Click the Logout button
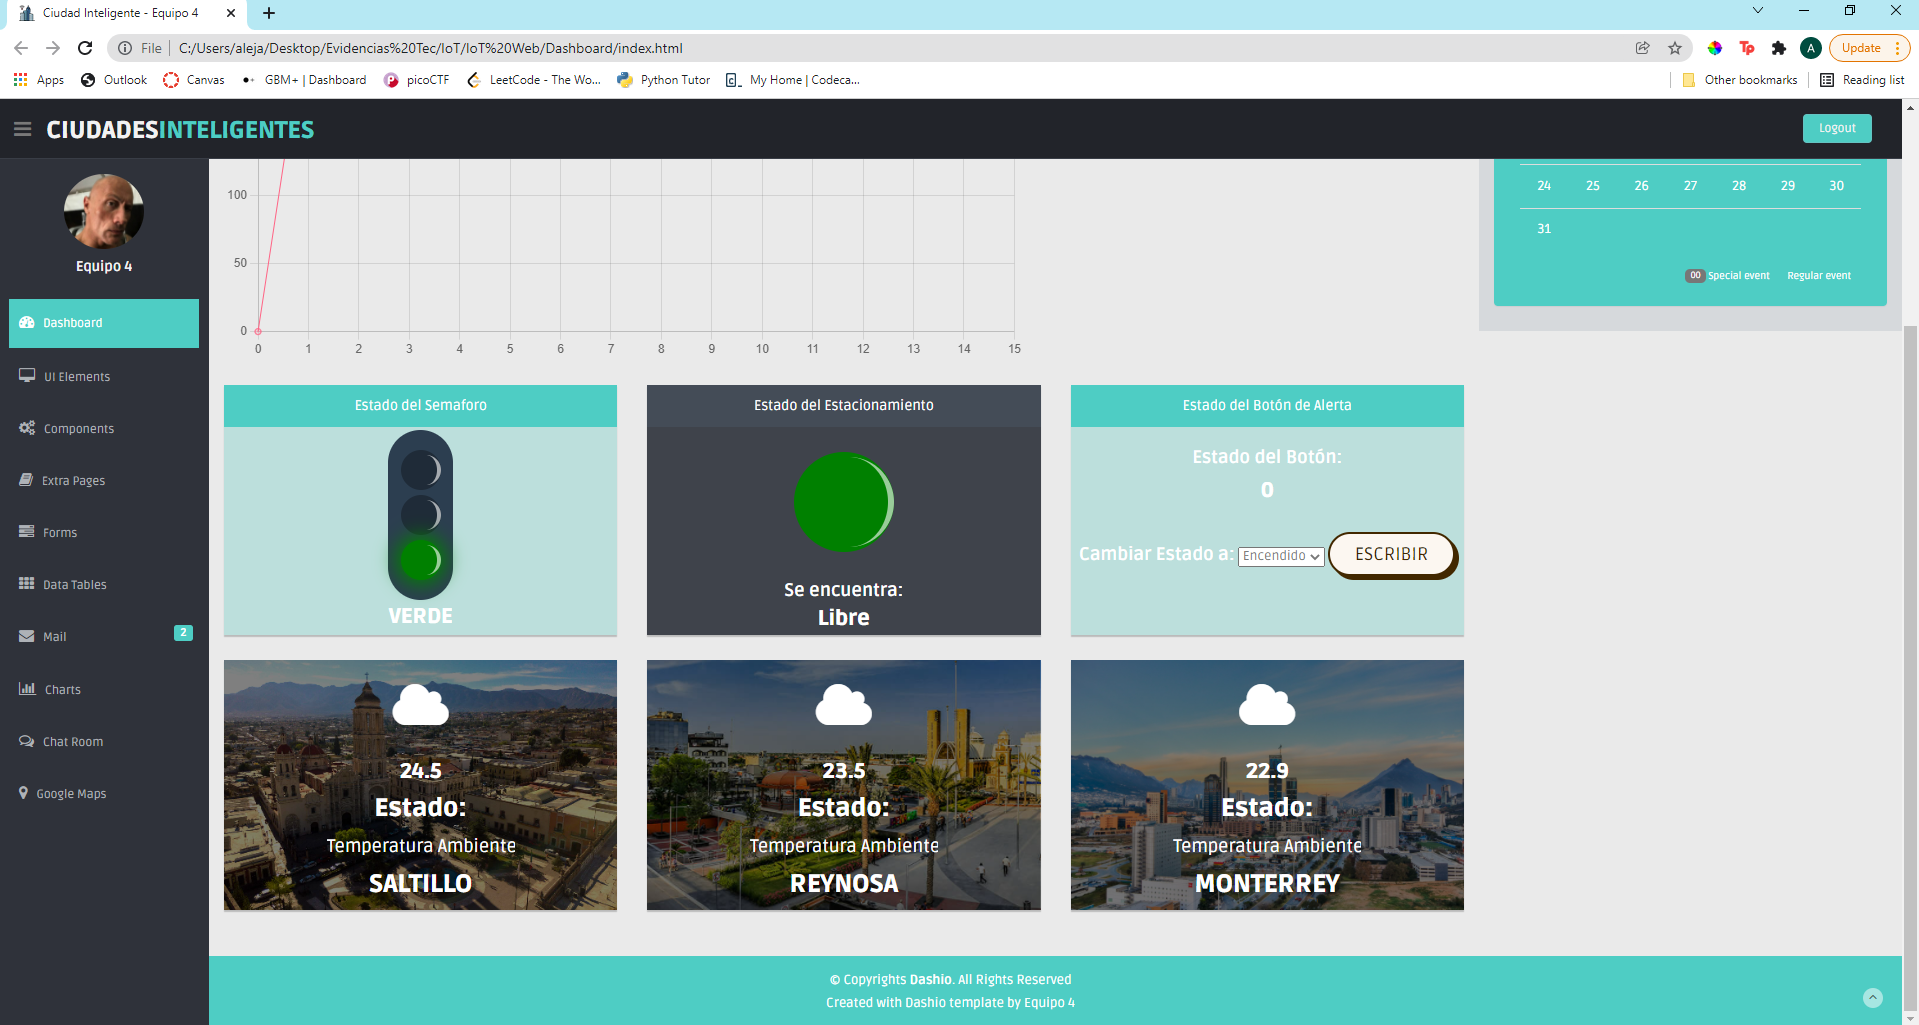 (x=1836, y=128)
